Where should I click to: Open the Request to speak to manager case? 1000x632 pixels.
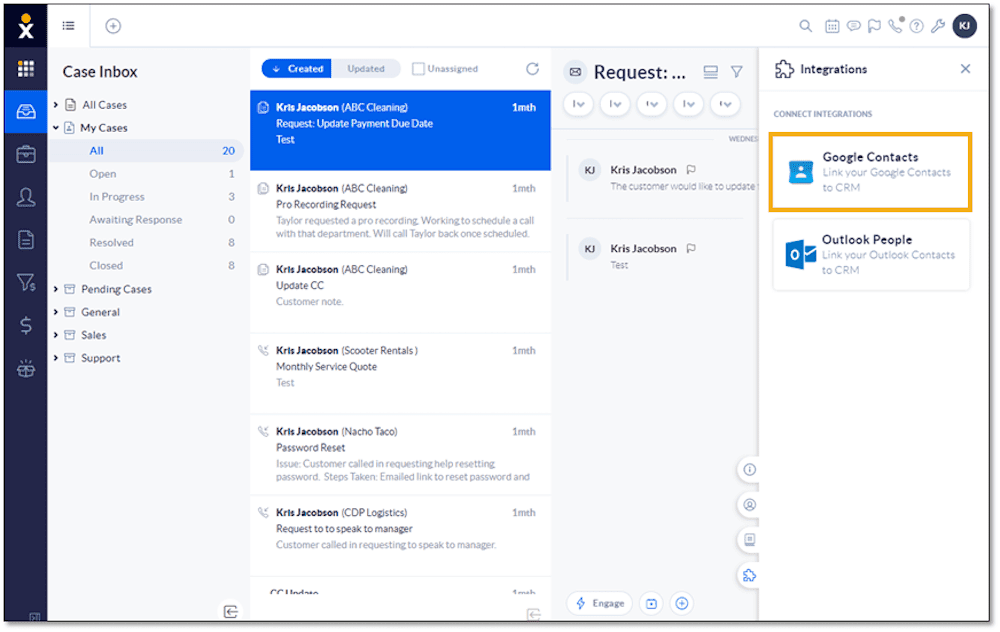(401, 535)
